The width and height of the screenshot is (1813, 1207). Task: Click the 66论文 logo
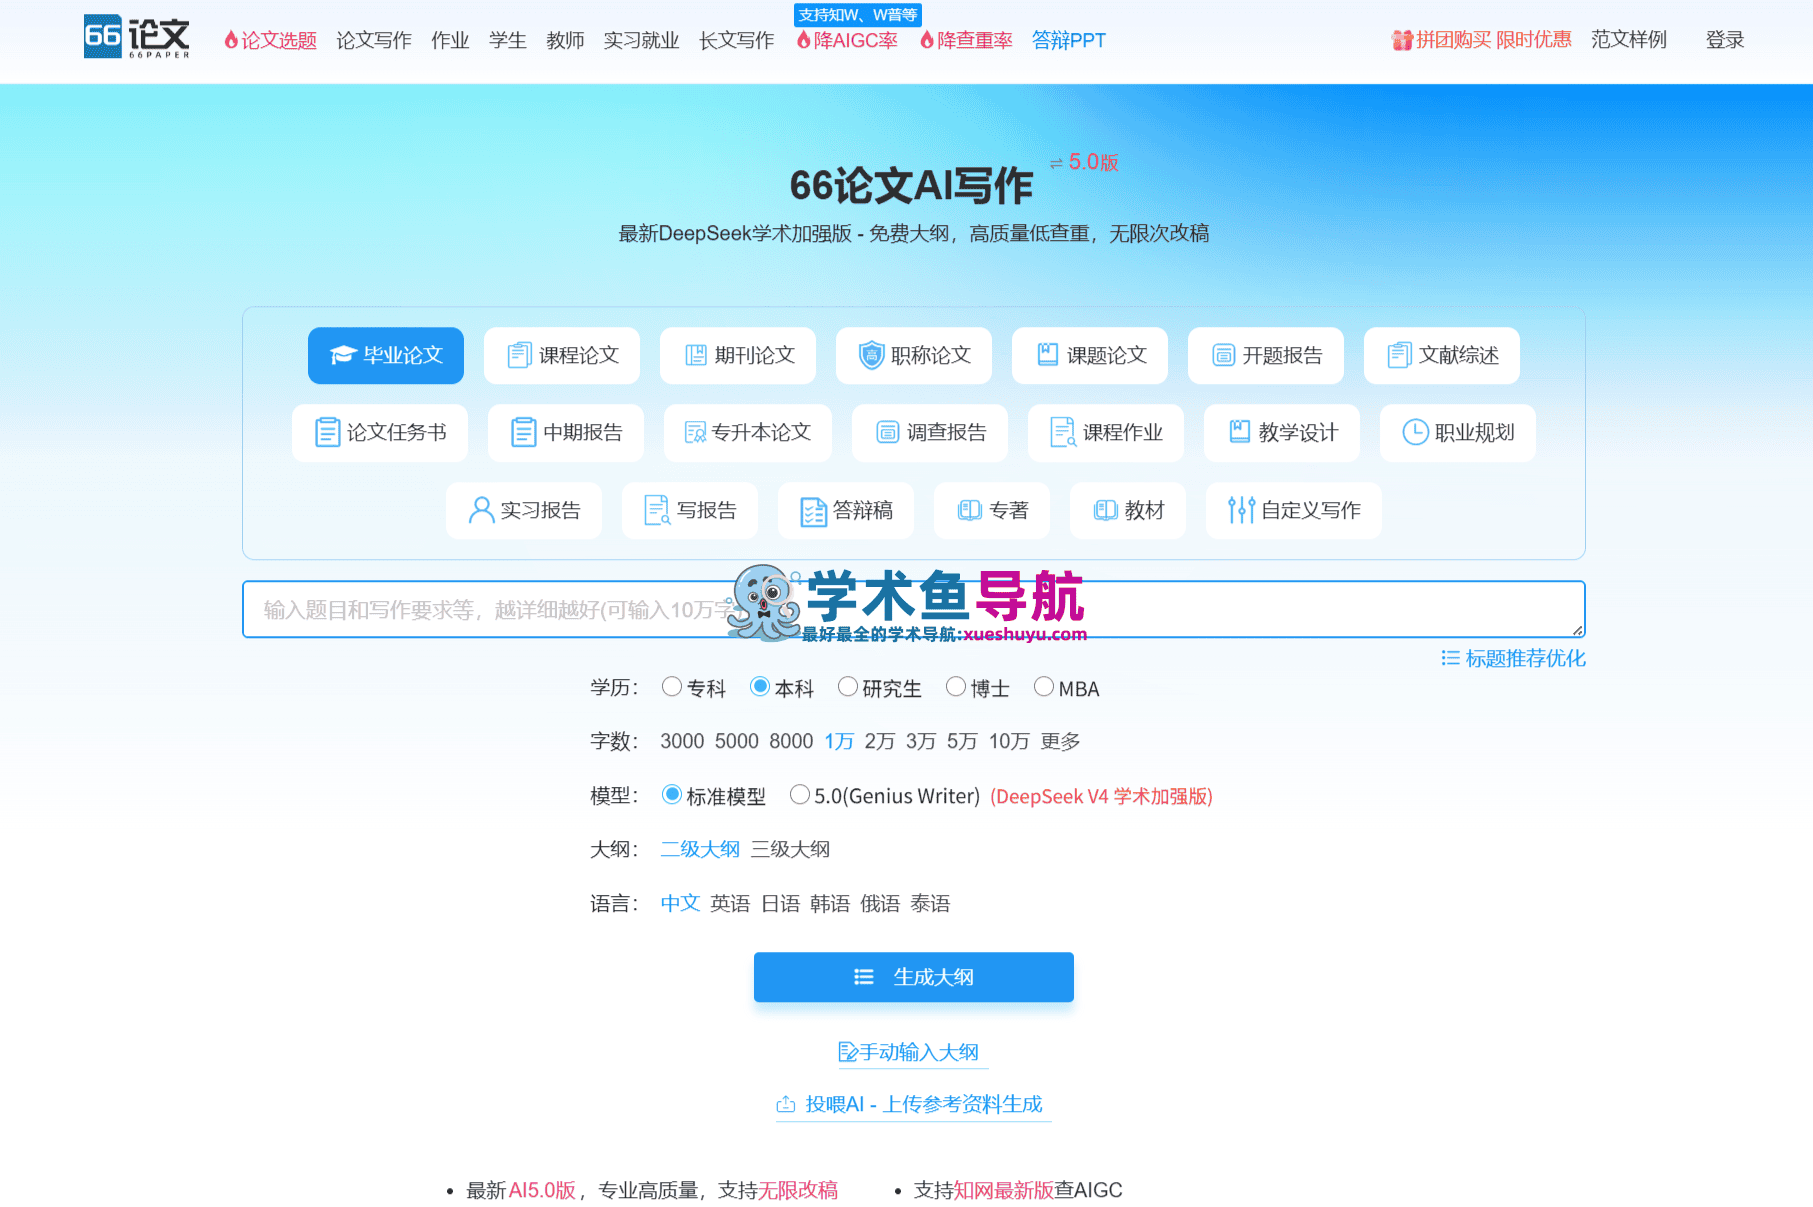[137, 37]
